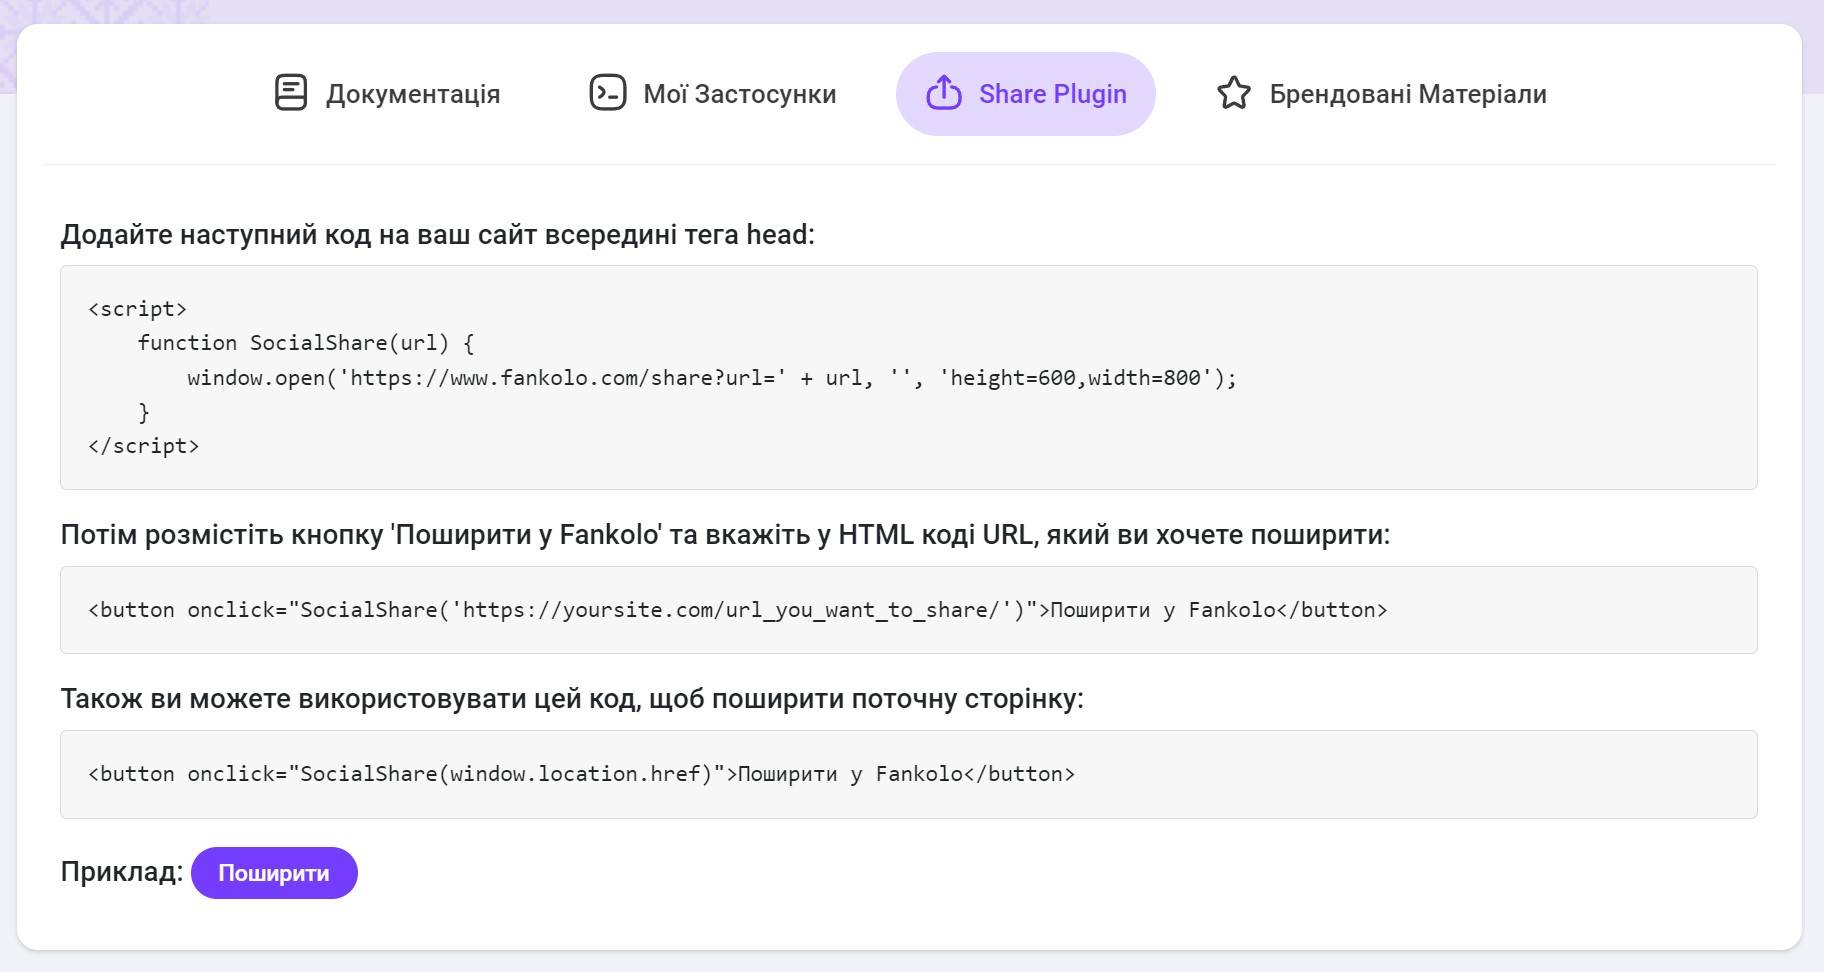The width and height of the screenshot is (1824, 972).
Task: Click the heading starting with Потім розмістіть кнопку
Action: [x=725, y=535]
